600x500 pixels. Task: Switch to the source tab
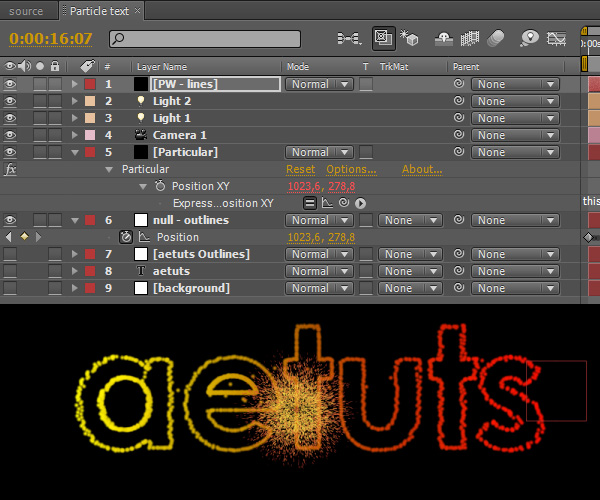tap(26, 11)
